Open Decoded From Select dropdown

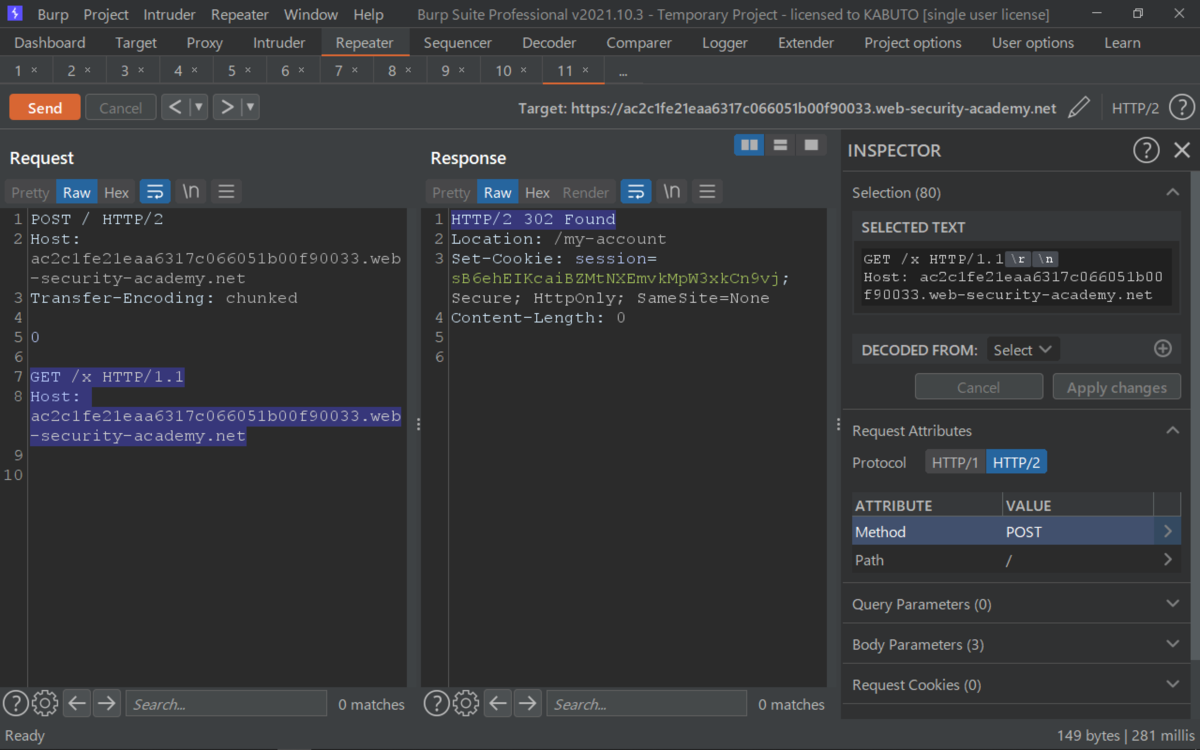(1022, 350)
